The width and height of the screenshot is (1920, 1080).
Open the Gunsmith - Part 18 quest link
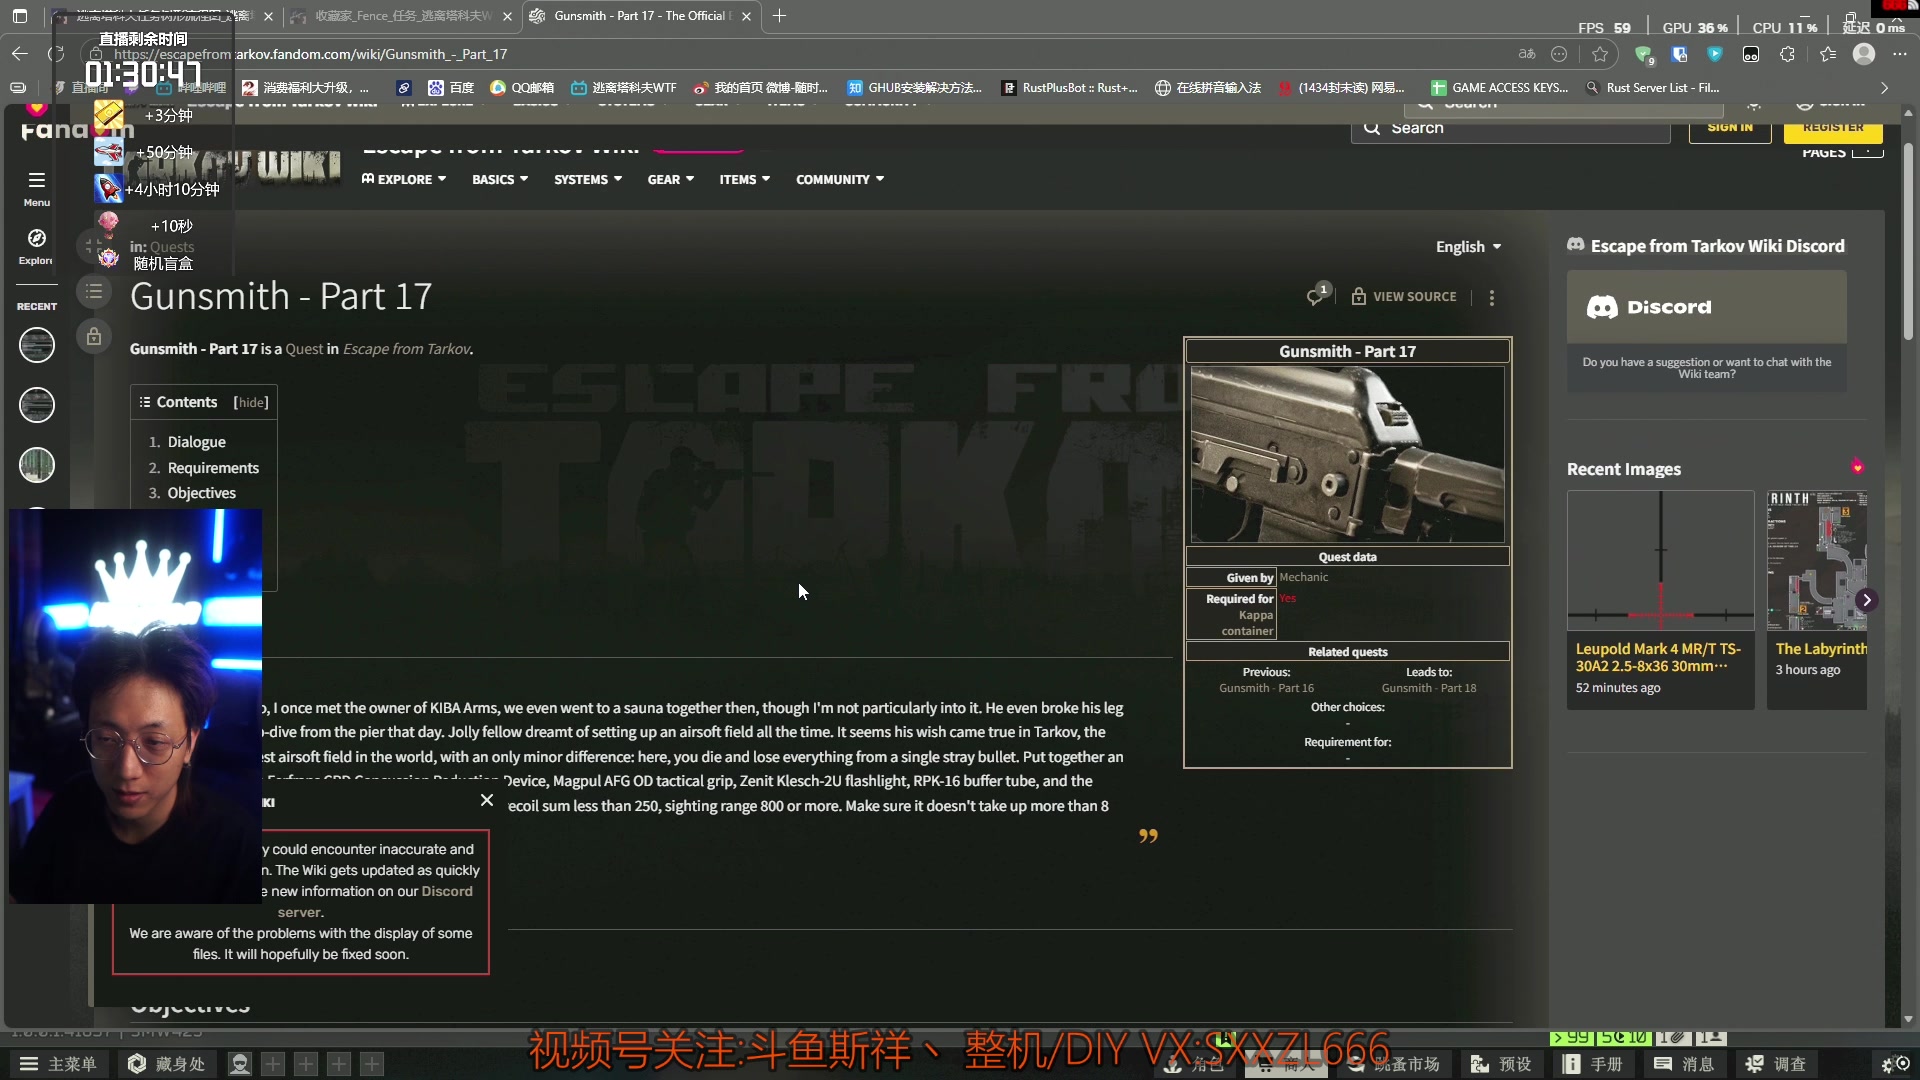coord(1428,688)
